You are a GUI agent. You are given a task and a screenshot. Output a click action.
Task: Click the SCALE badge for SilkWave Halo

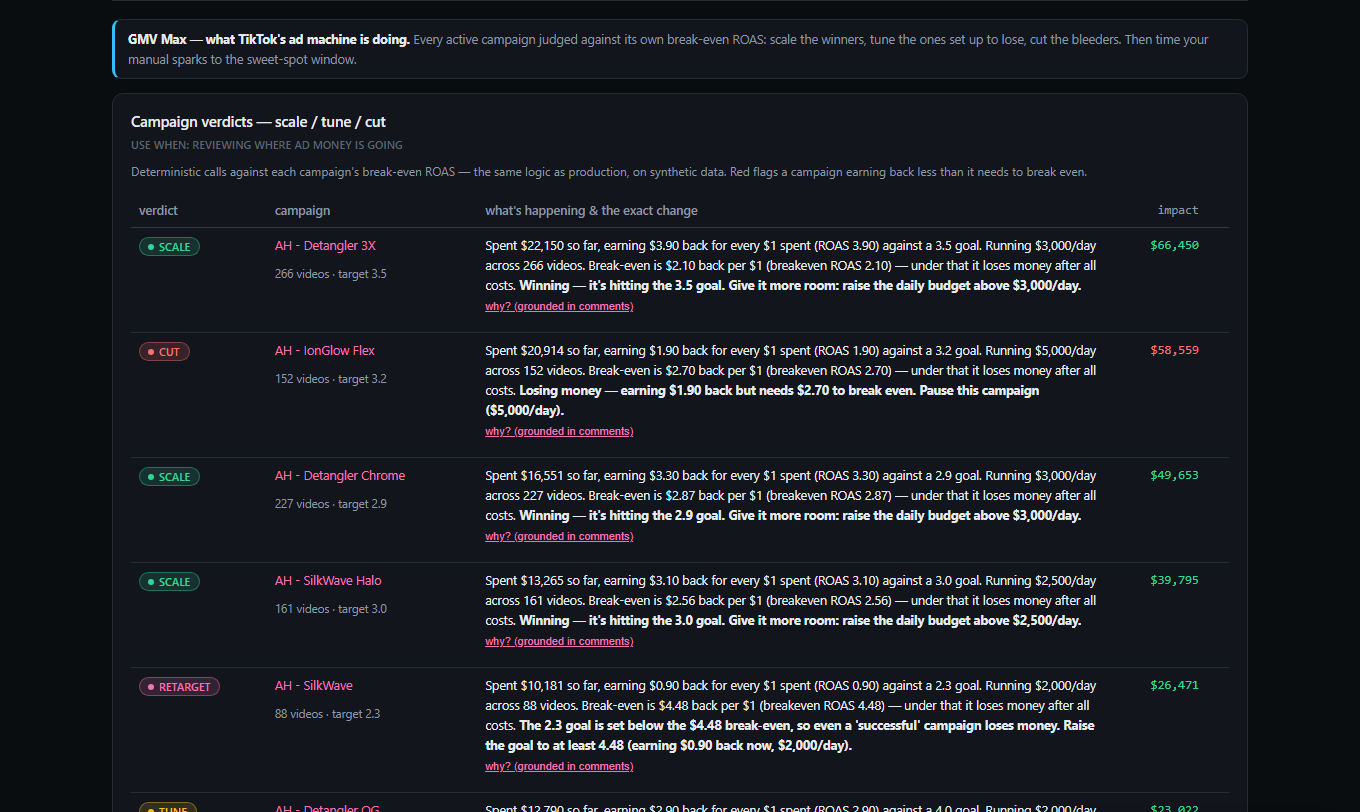[169, 582]
